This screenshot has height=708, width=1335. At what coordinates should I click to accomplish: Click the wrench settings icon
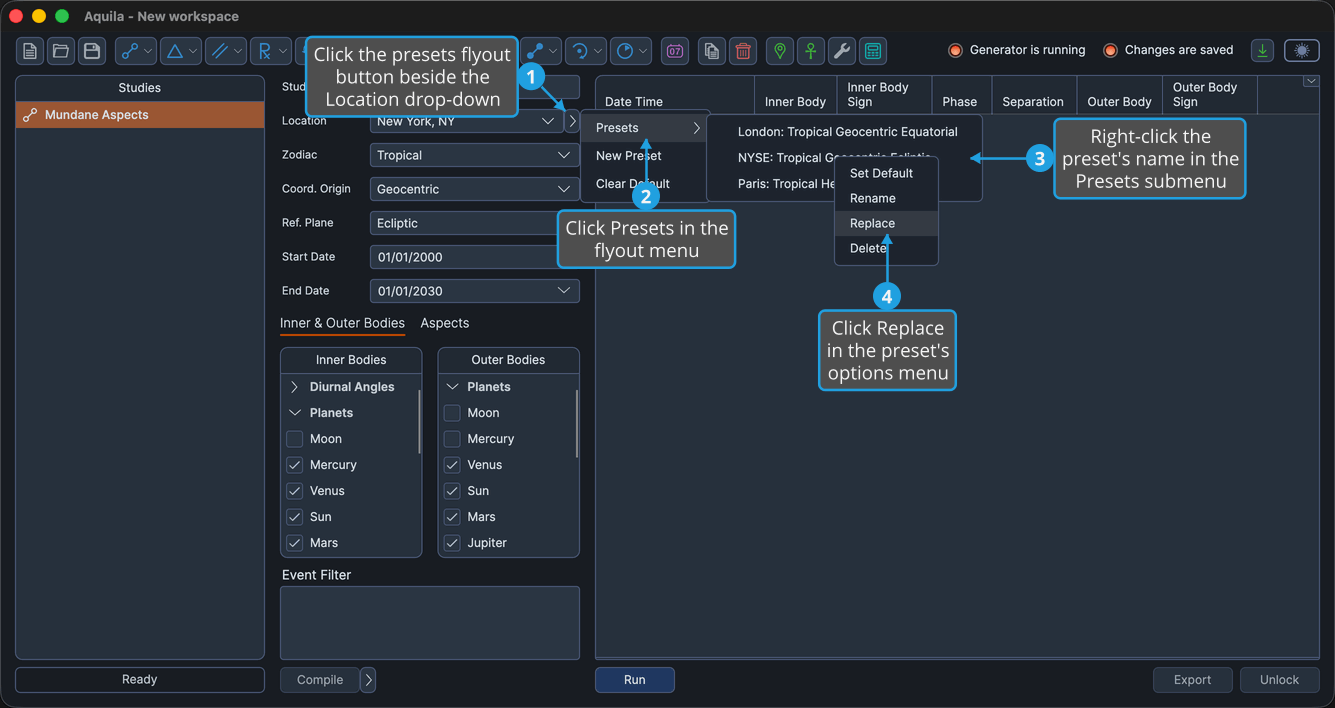(x=842, y=51)
